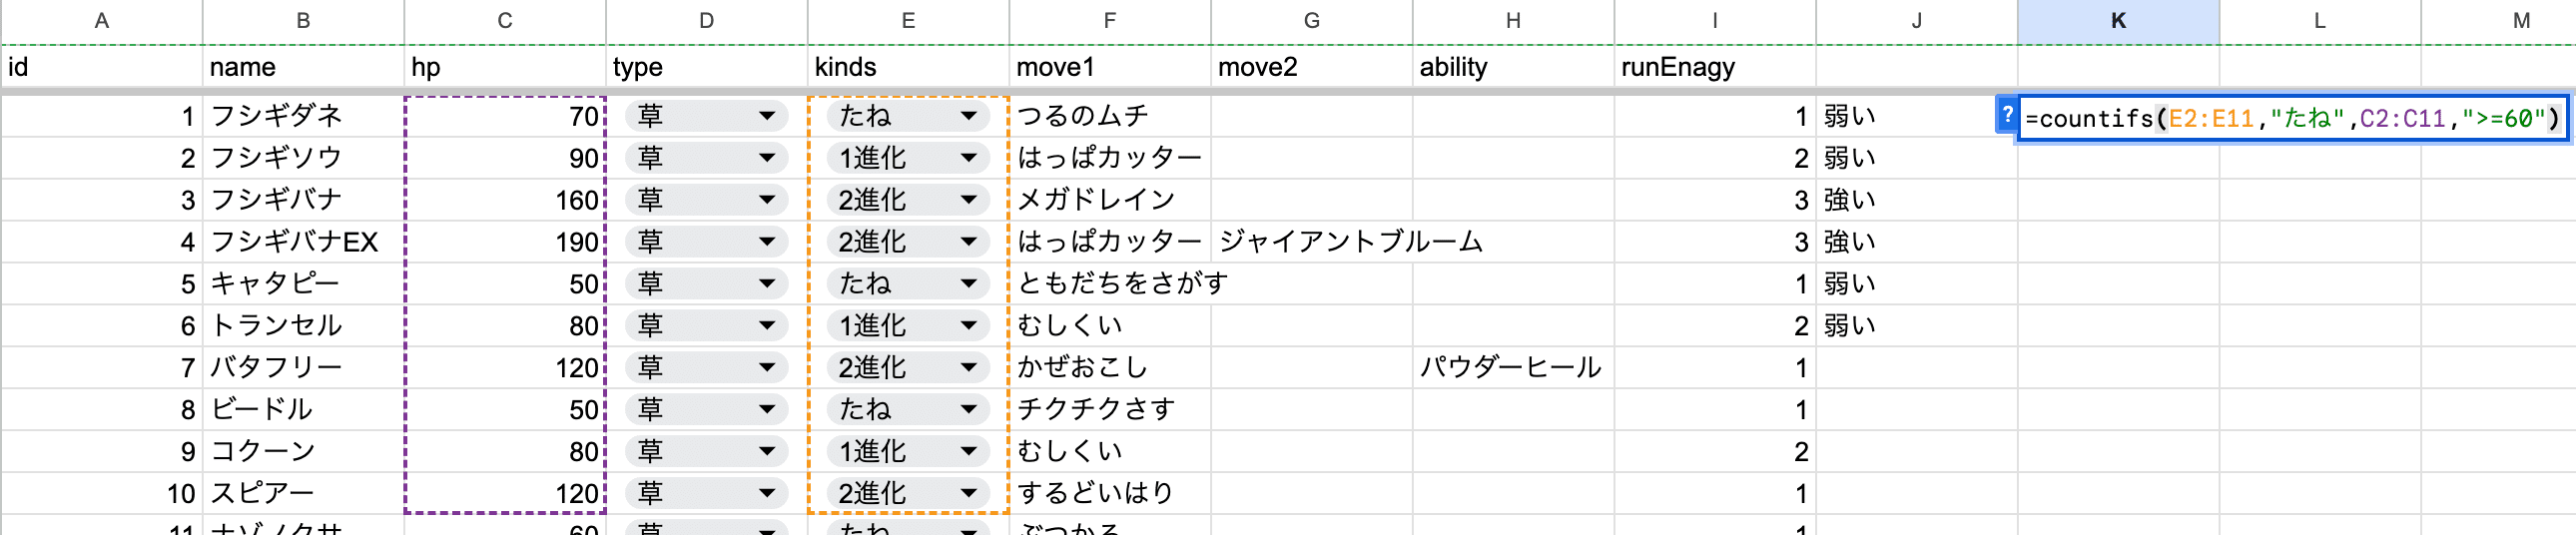
Task: Open type dropdown in スピアー row
Action: pos(766,493)
